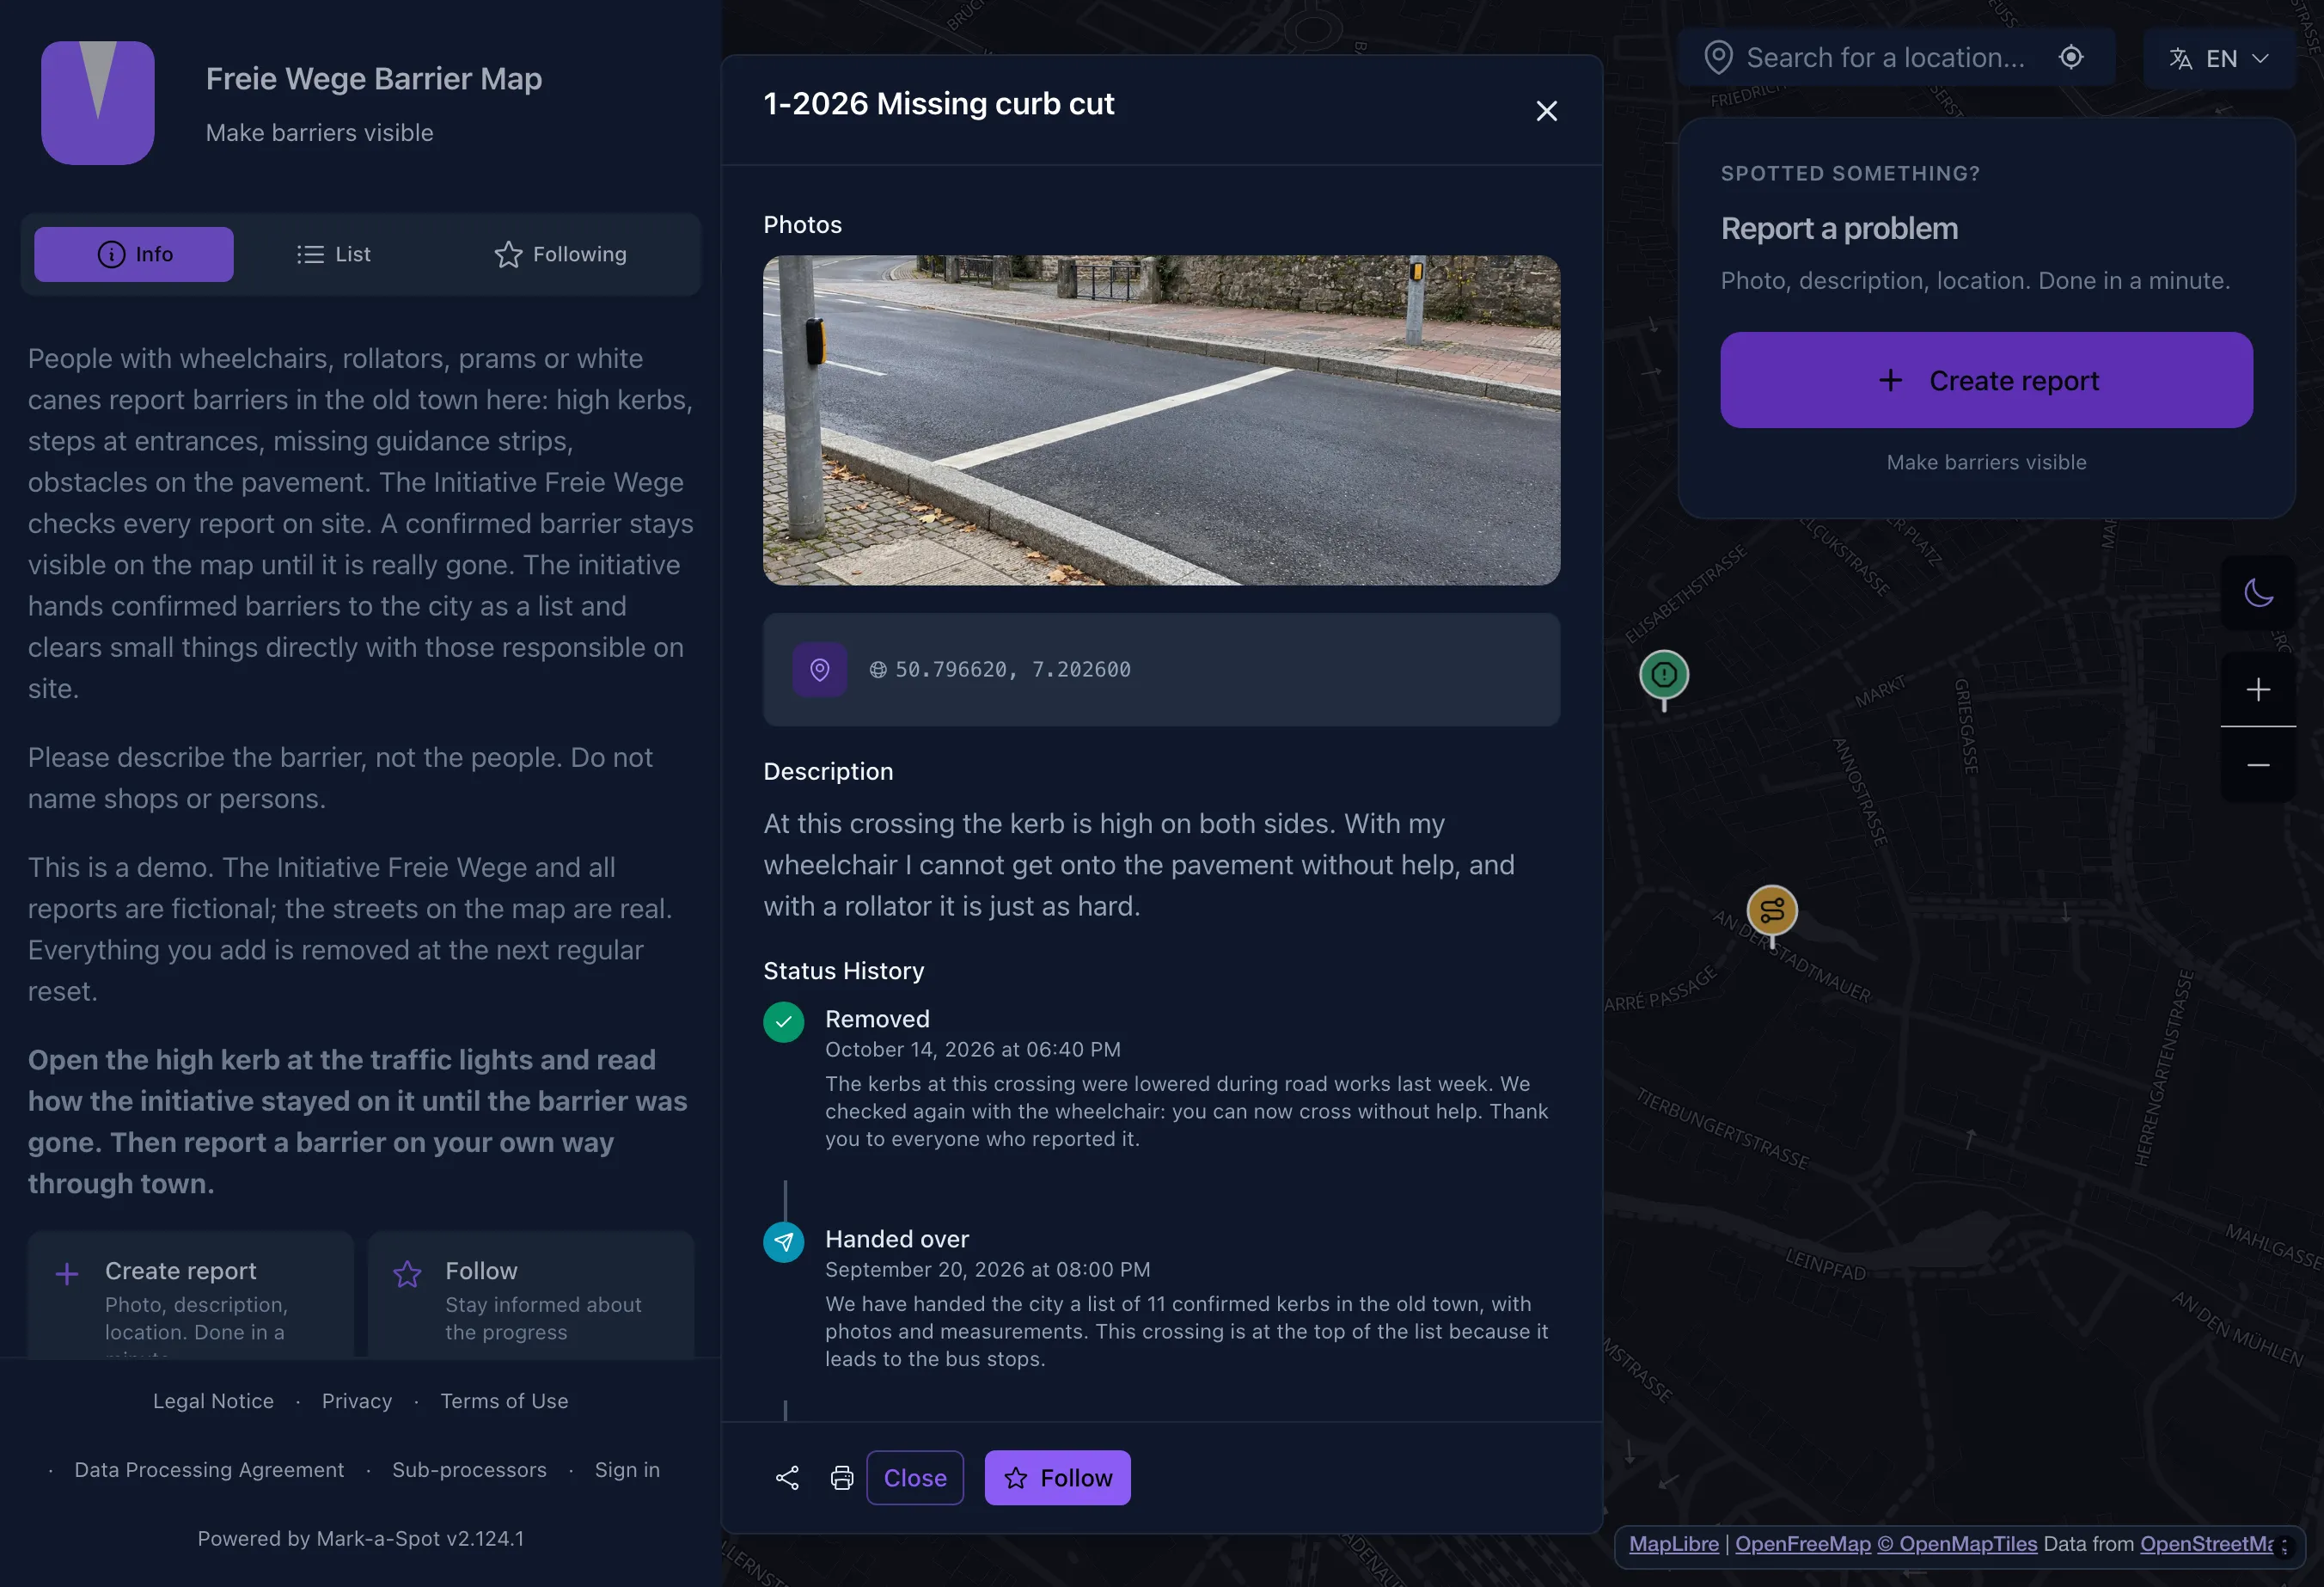
Task: Open the Privacy link in footer
Action: click(x=357, y=1401)
